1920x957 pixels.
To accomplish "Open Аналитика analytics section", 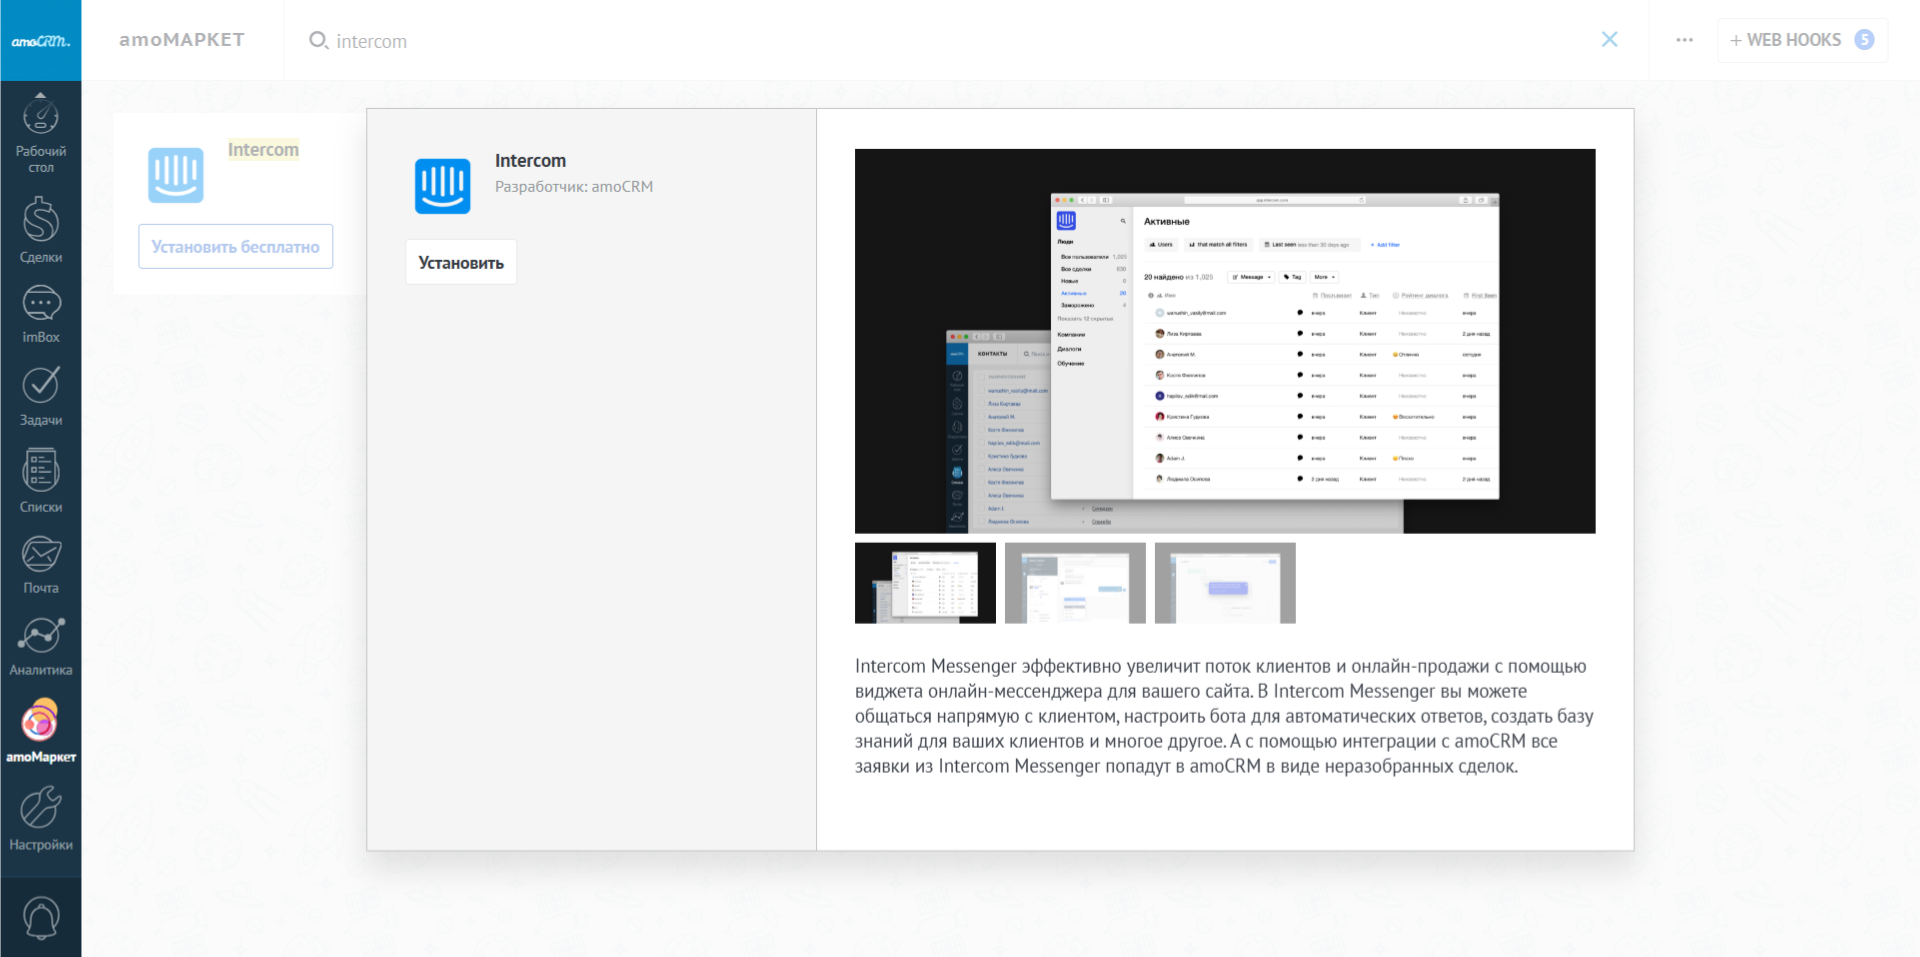I will (x=40, y=646).
